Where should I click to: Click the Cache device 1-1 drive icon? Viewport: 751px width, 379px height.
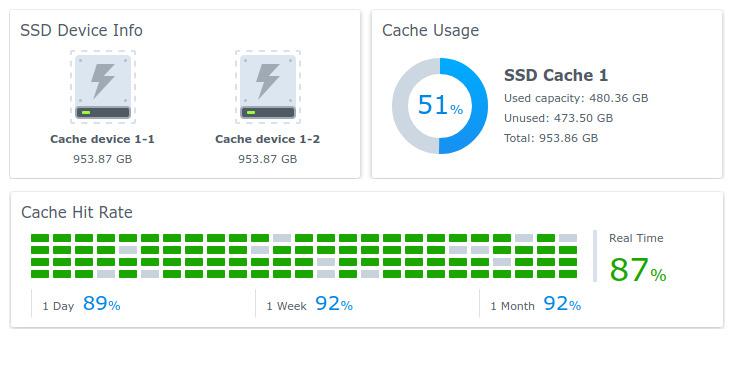(102, 87)
